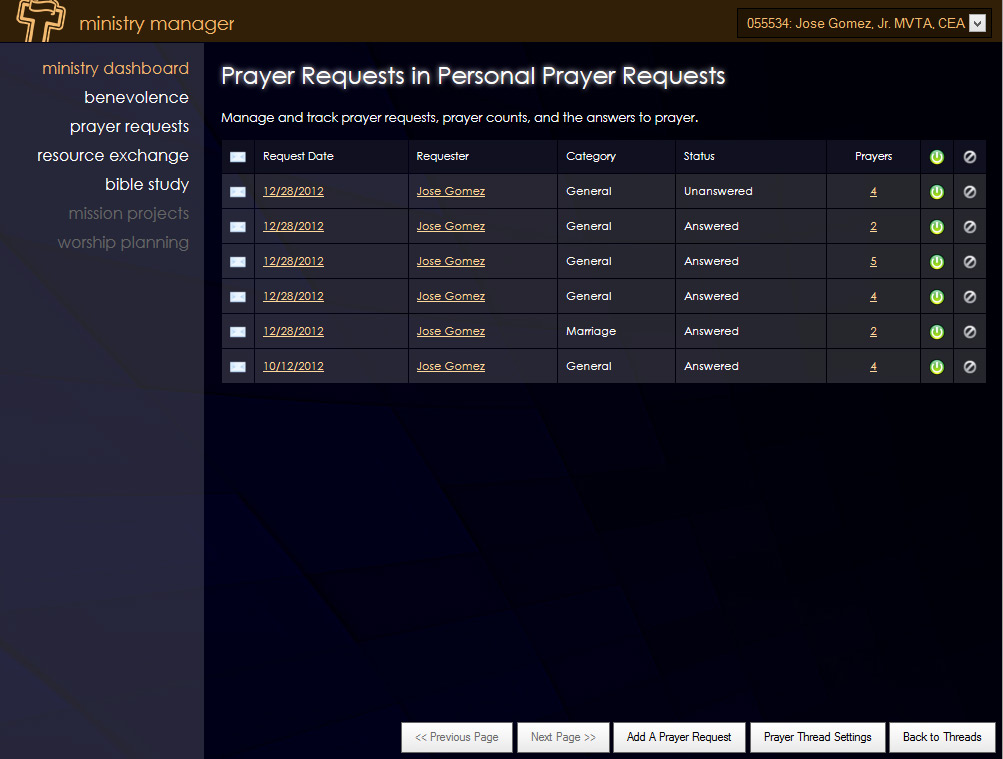Click block icon in Marriage request row
The height and width of the screenshot is (759, 1003).
[x=969, y=332]
